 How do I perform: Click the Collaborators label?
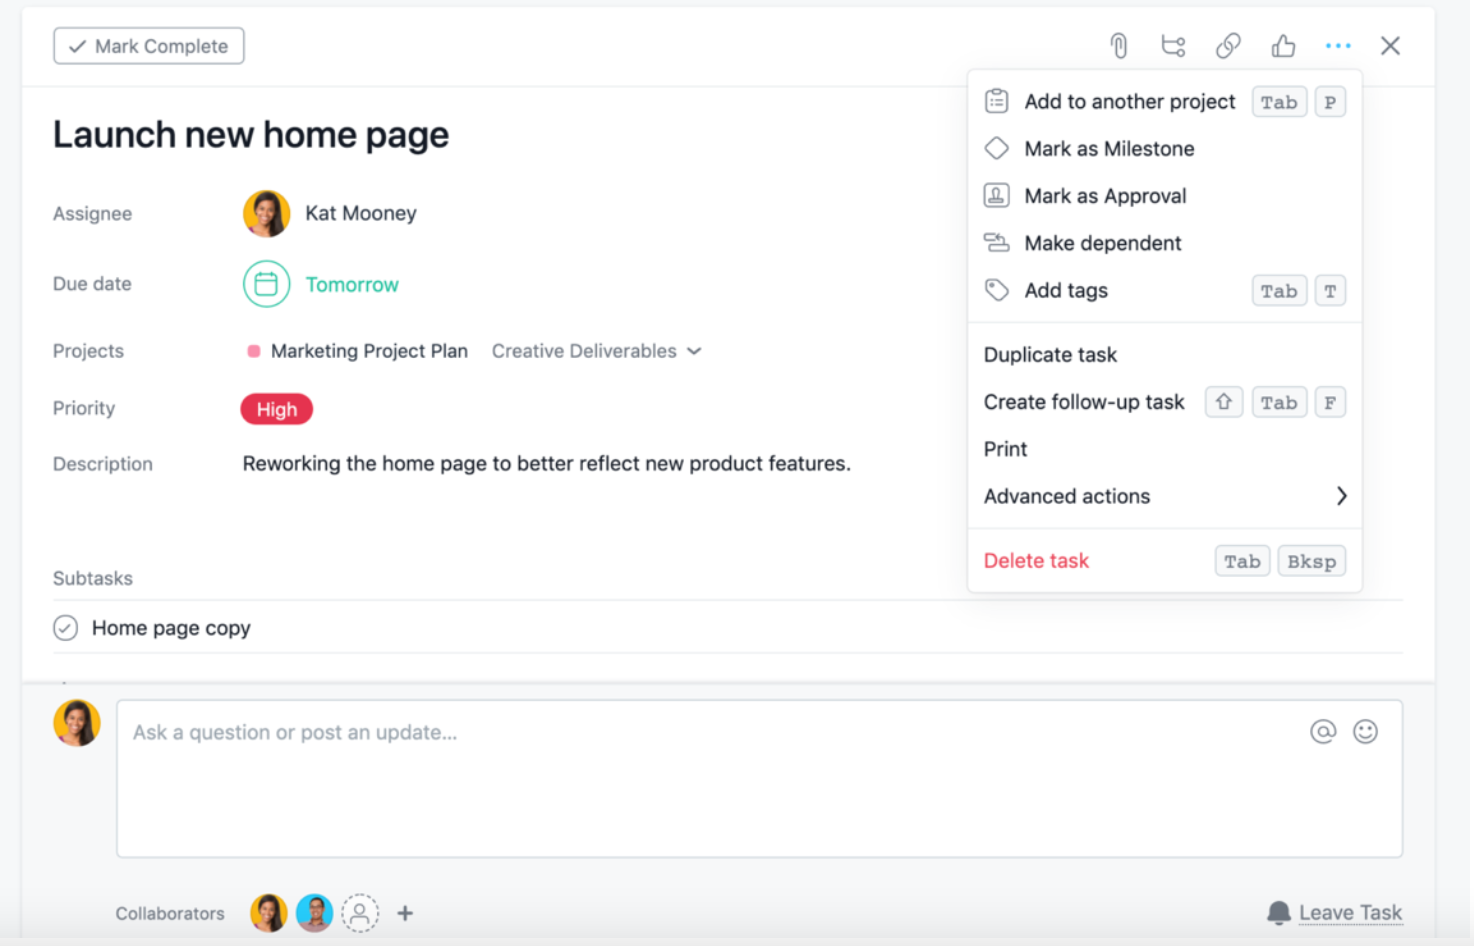click(170, 913)
